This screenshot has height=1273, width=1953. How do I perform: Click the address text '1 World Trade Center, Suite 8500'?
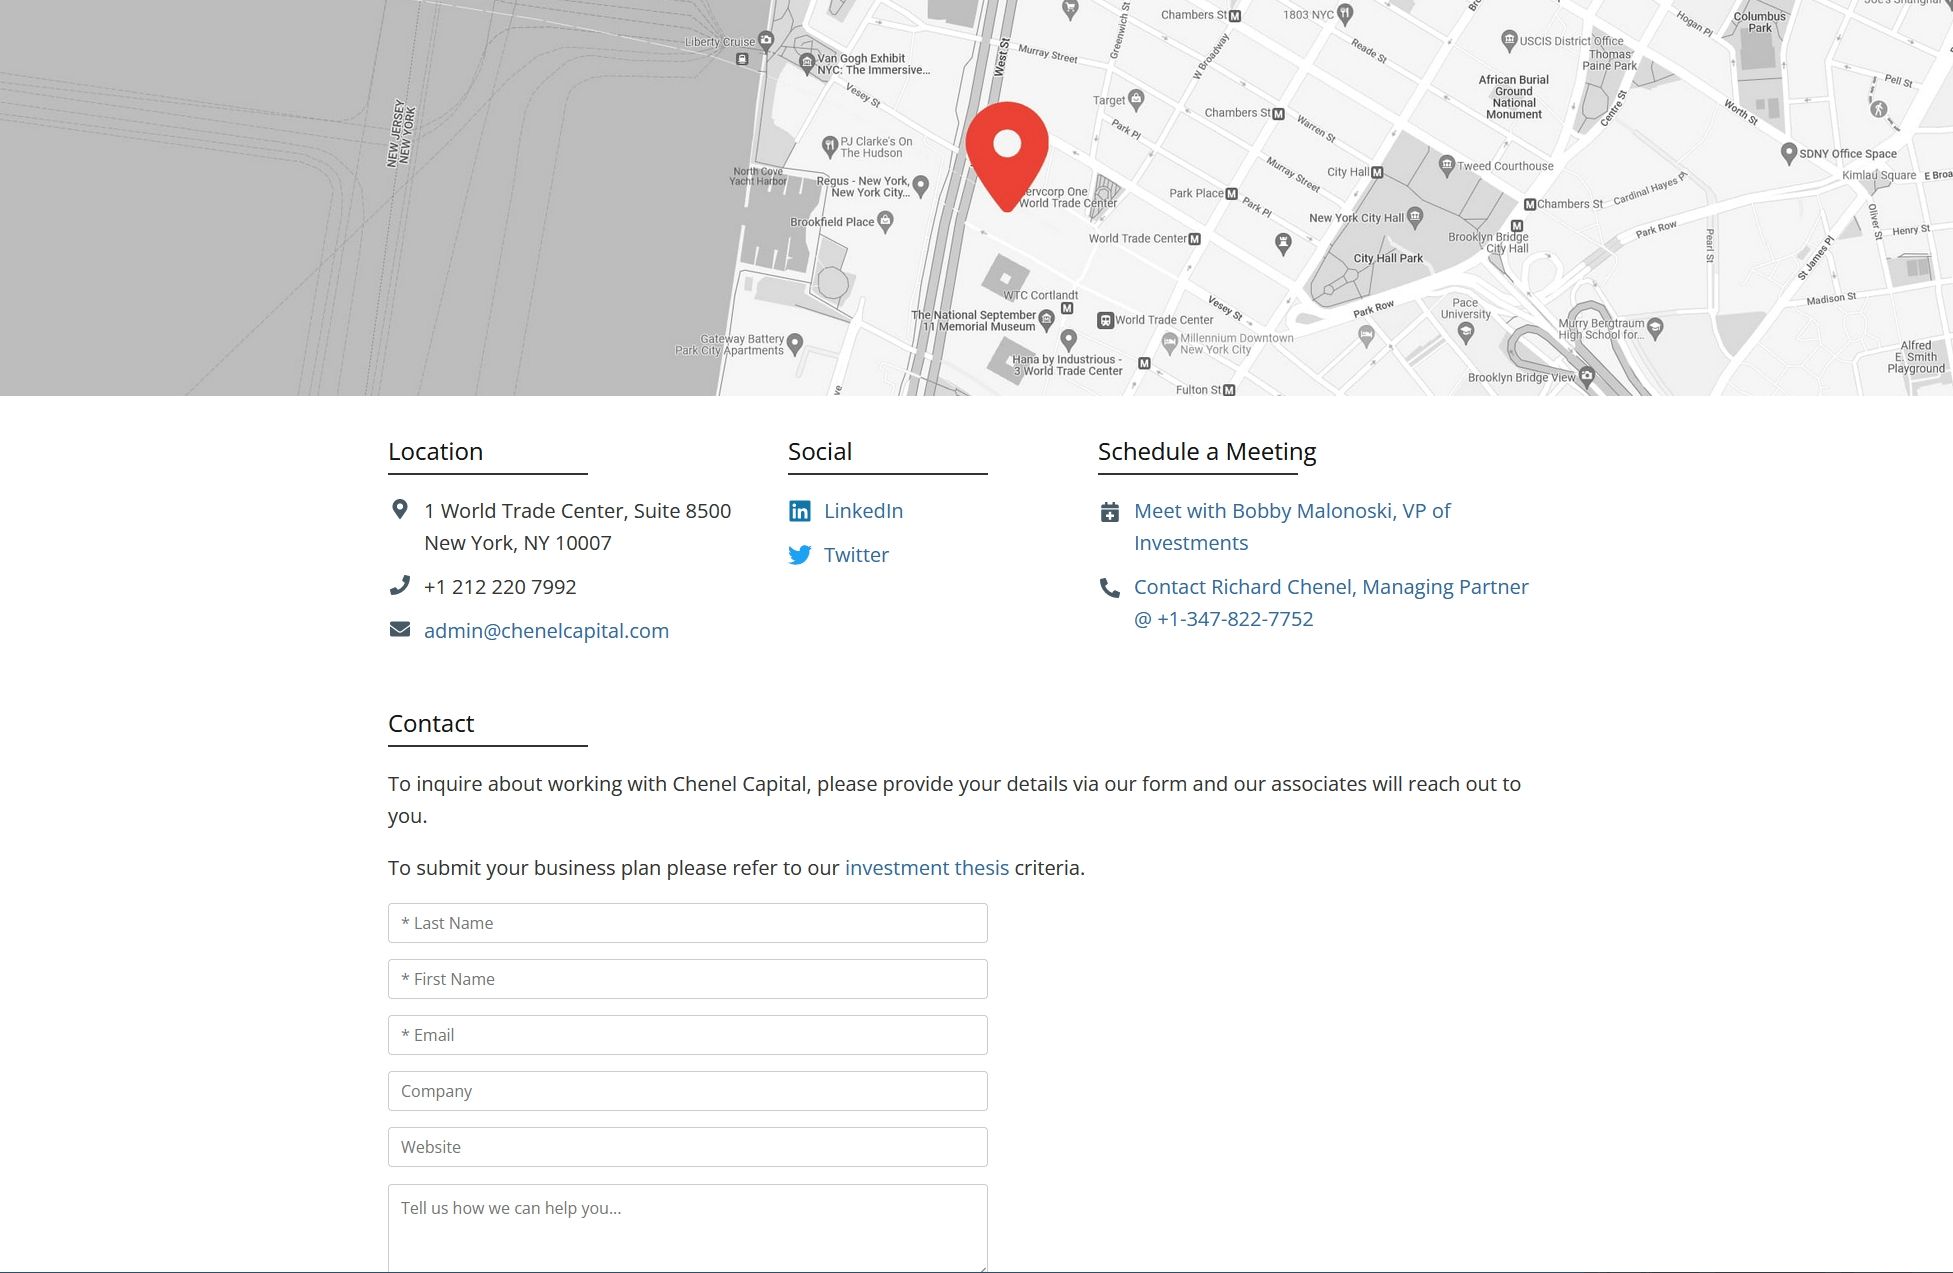[x=577, y=511]
